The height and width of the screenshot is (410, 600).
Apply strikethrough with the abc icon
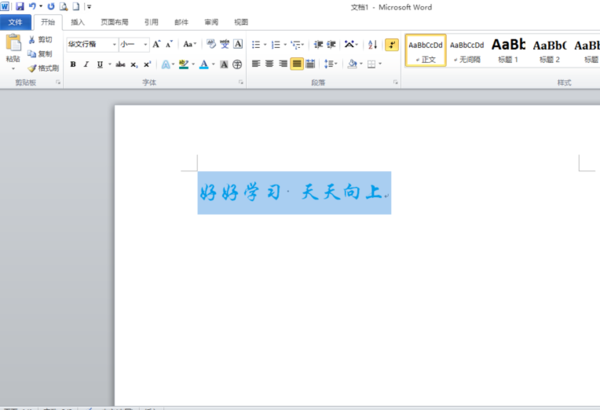pos(120,64)
